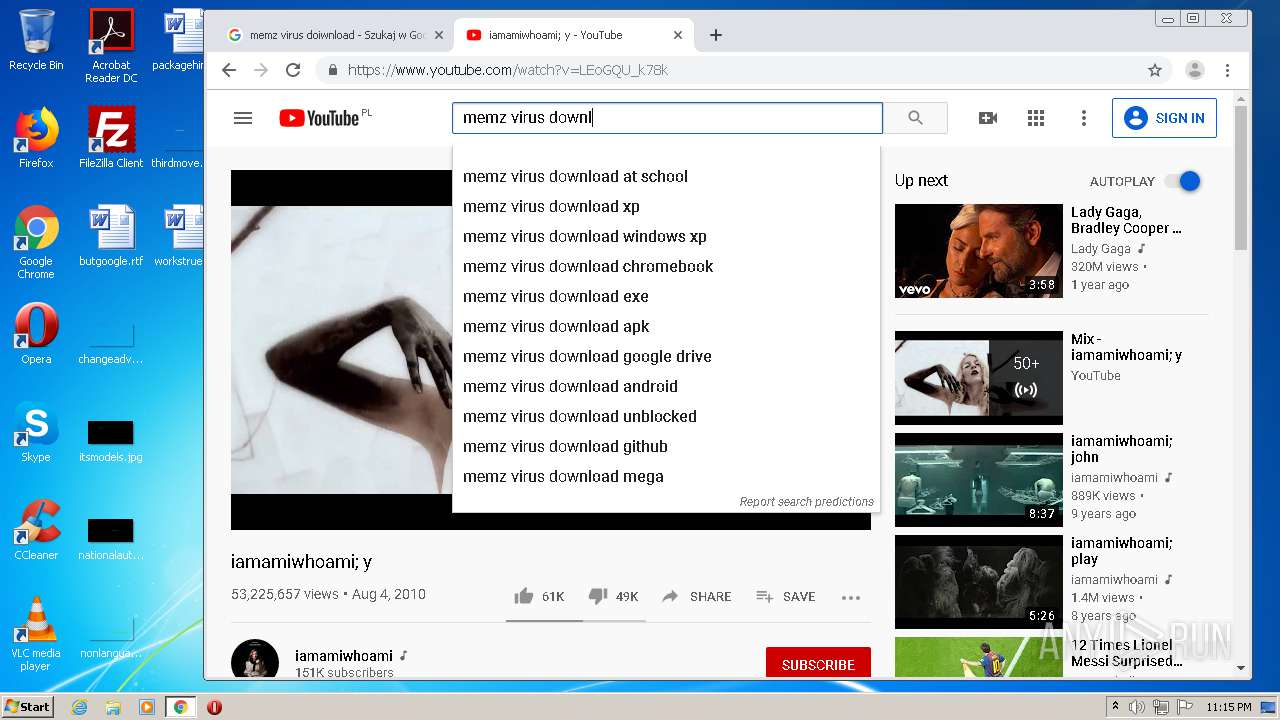This screenshot has height=720, width=1280.
Task: Open iamamiwhoami channel name link
Action: pyautogui.click(x=344, y=656)
